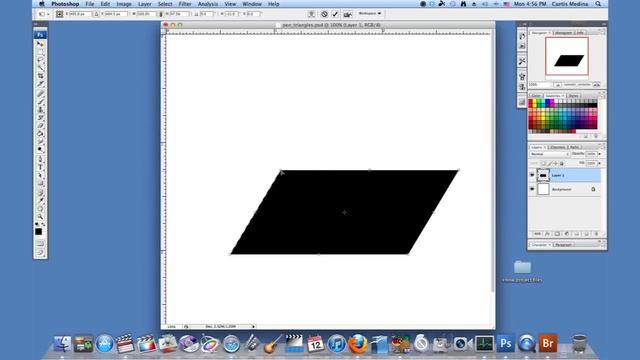640x360 pixels.
Task: Open the Opacity slider arrow
Action: (600, 154)
